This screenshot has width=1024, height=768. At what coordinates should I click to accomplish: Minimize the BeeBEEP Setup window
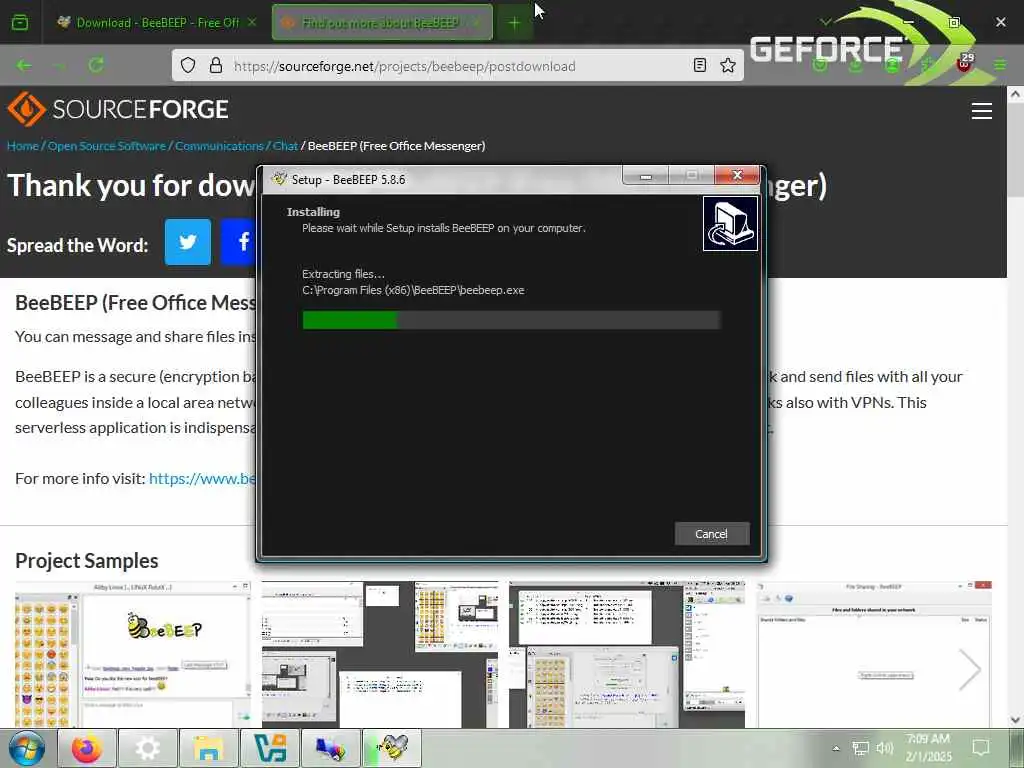(x=645, y=176)
